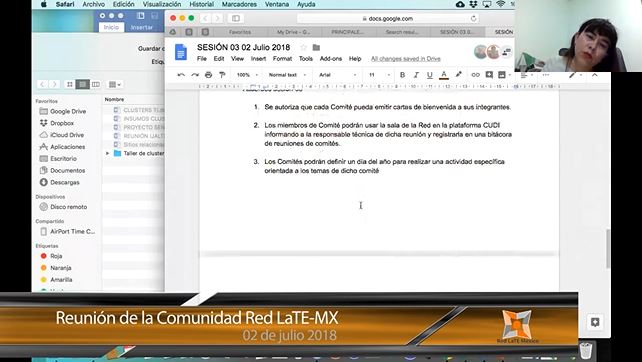The image size is (642, 362).
Task: Insert a link with the chain icon
Action: click(x=475, y=75)
